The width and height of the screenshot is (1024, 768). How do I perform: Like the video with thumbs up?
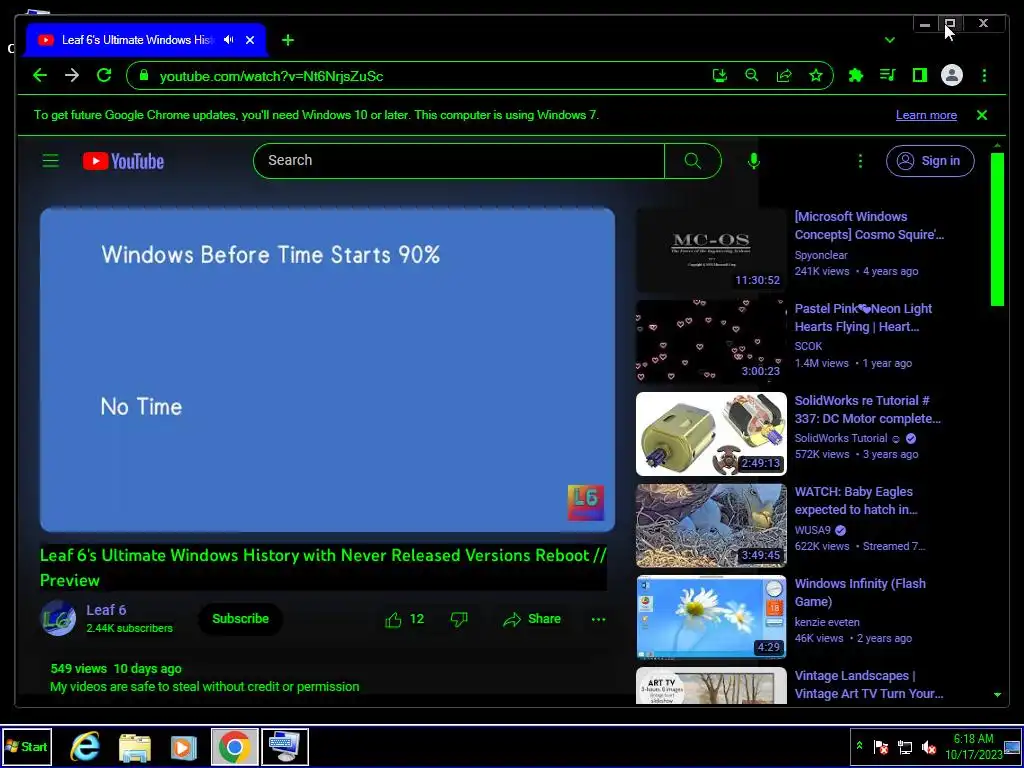404,619
